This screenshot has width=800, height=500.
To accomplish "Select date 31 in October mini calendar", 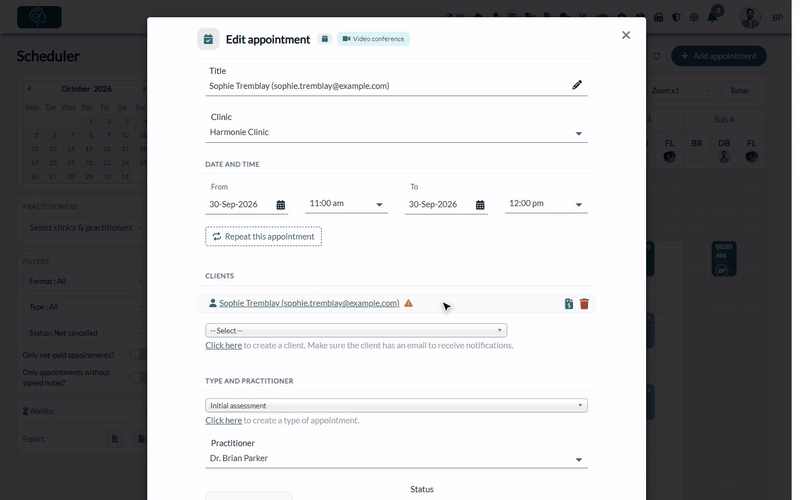I will [x=125, y=177].
